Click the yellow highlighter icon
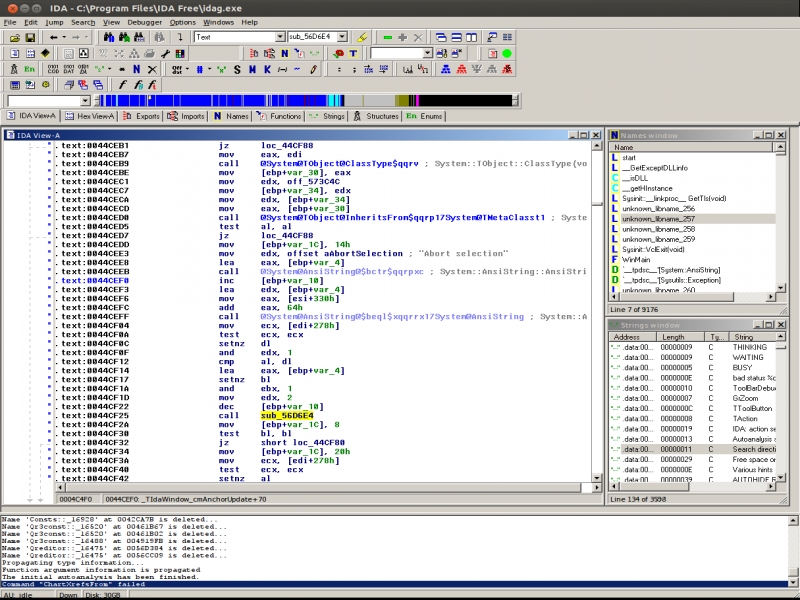This screenshot has height=600, width=800. [362, 37]
